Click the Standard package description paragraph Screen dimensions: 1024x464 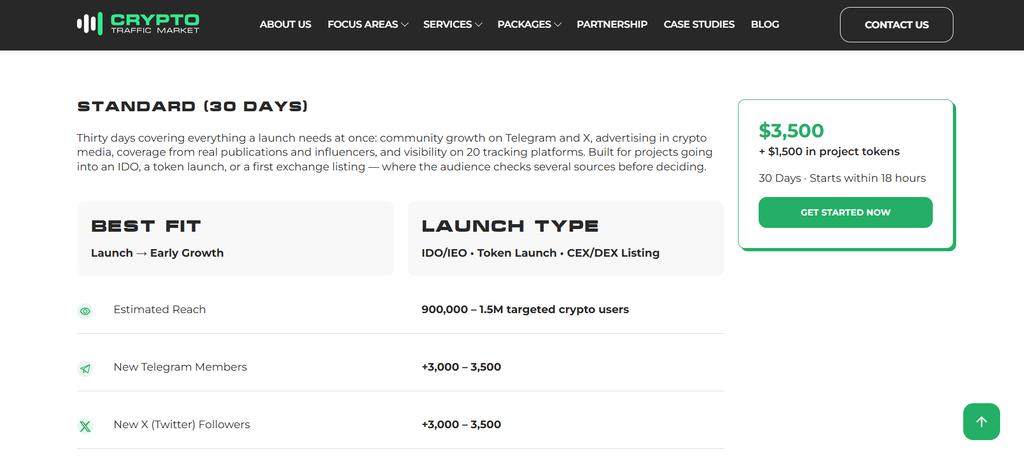click(394, 152)
